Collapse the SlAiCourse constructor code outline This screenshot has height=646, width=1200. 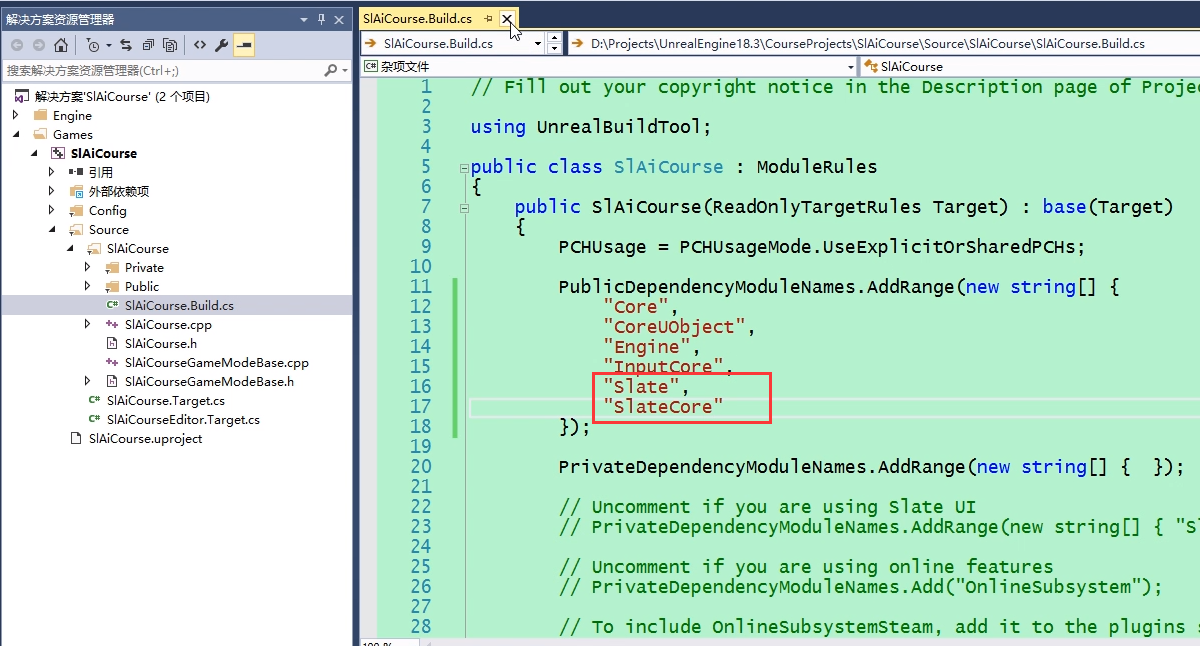pos(463,208)
